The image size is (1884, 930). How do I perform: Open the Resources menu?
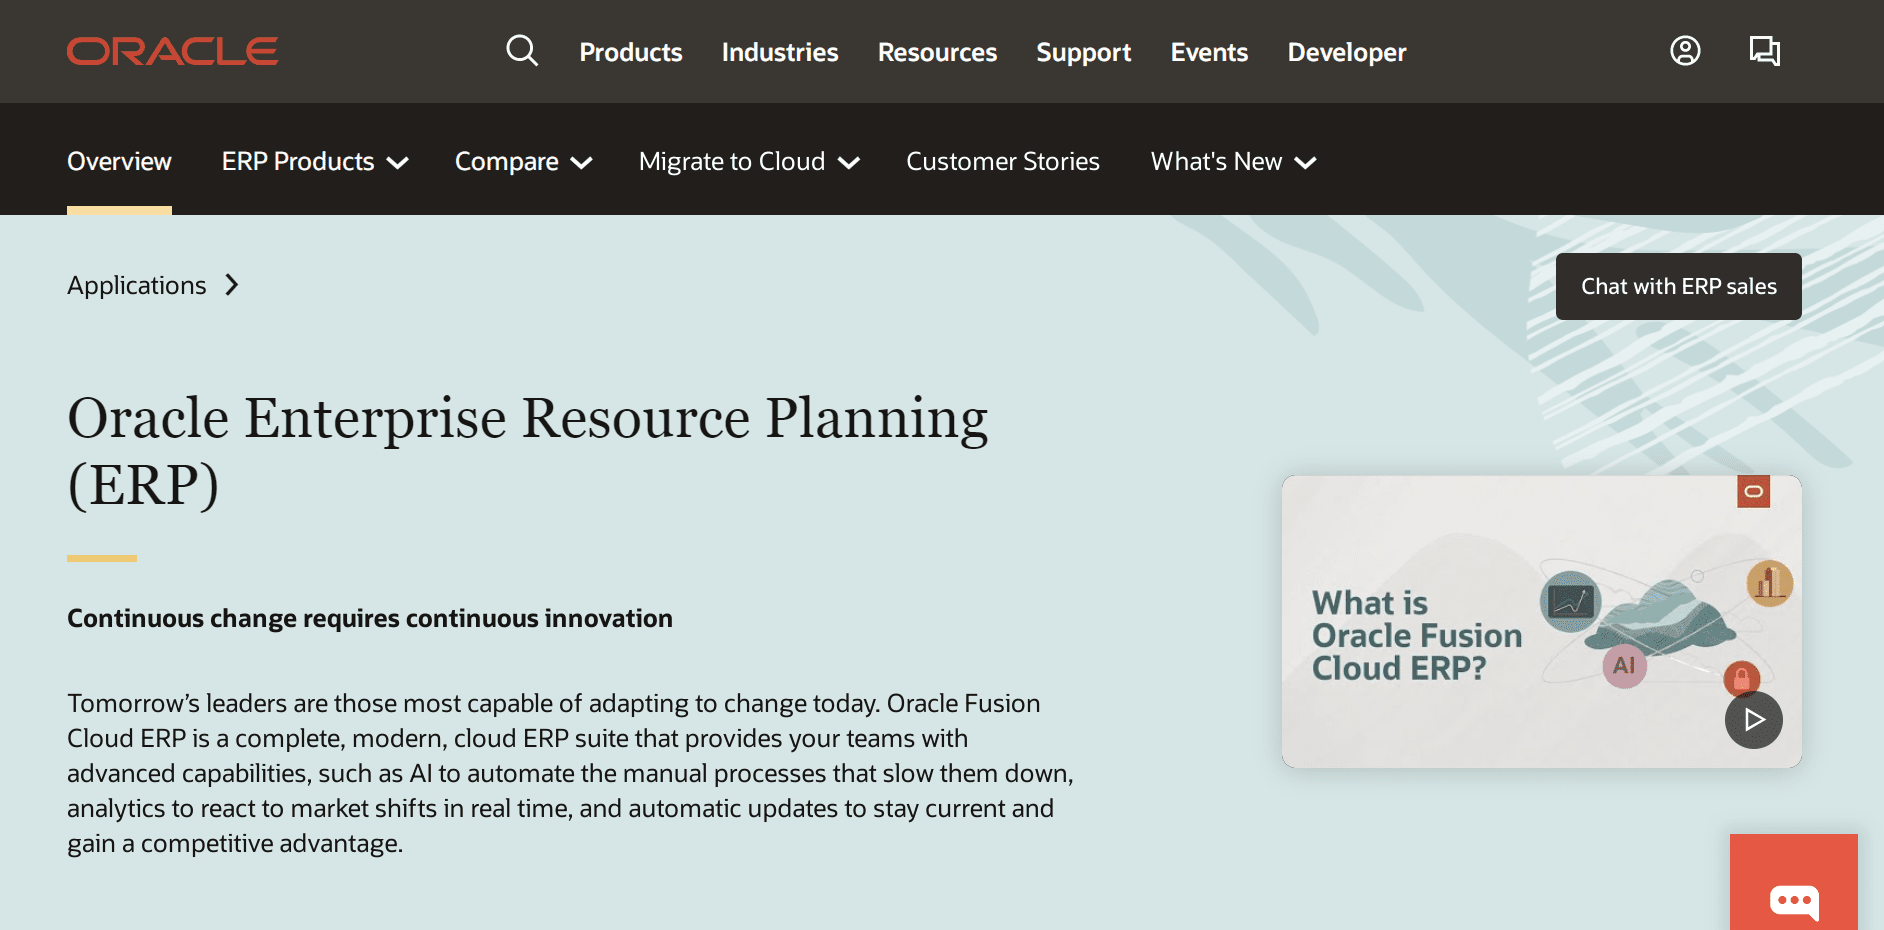pos(937,52)
